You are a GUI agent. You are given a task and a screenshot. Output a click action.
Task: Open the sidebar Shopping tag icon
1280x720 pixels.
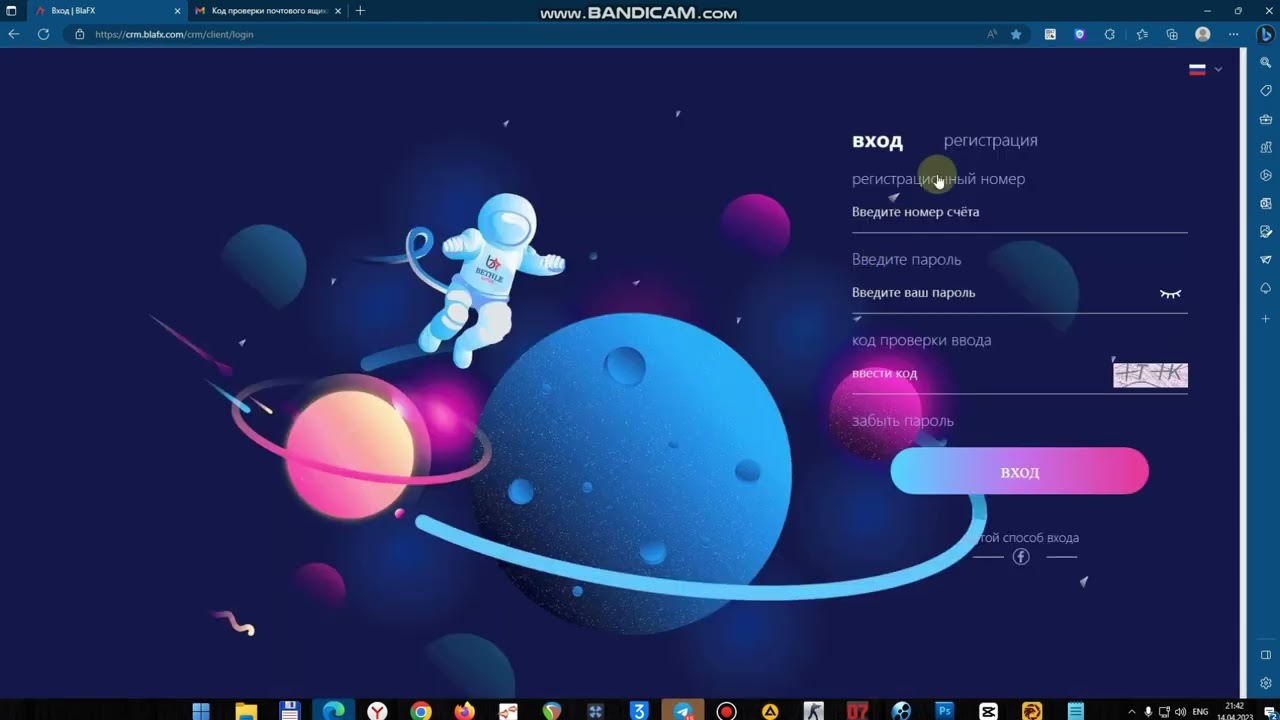click(x=1265, y=91)
